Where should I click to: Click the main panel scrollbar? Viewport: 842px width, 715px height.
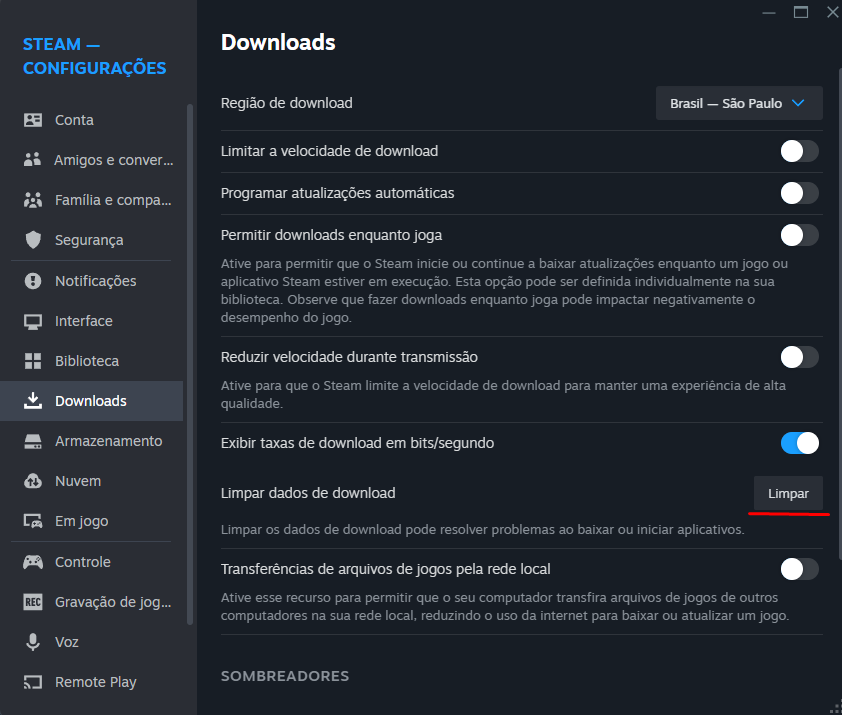[839, 314]
